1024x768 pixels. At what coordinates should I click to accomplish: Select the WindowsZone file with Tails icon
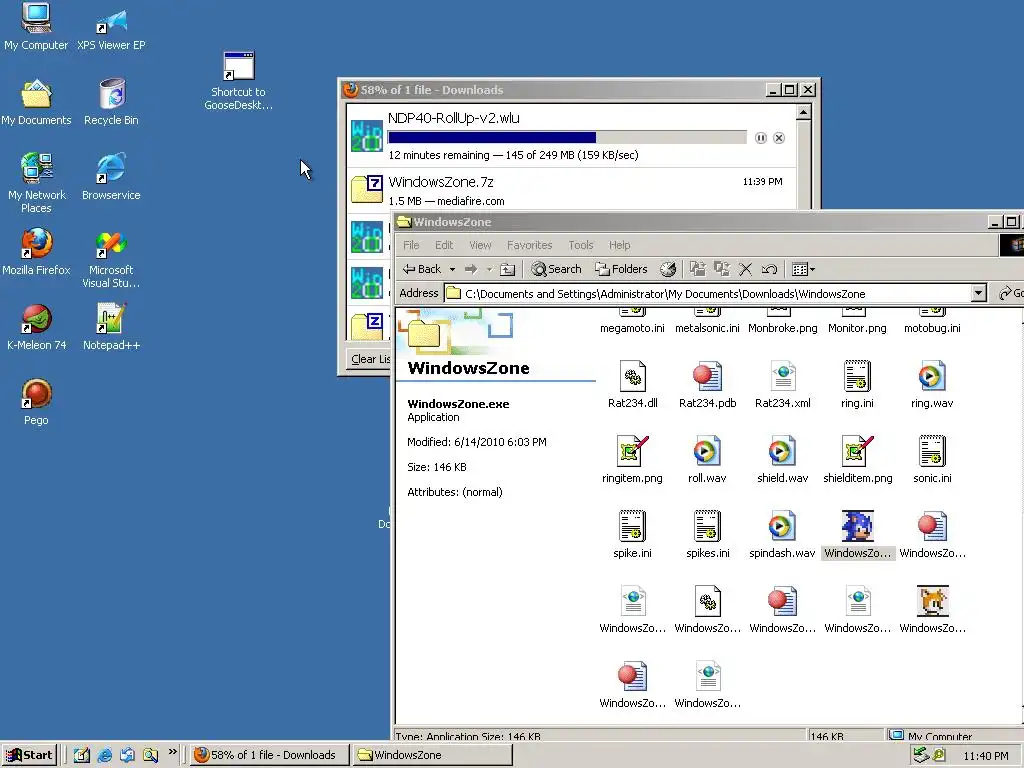point(932,610)
